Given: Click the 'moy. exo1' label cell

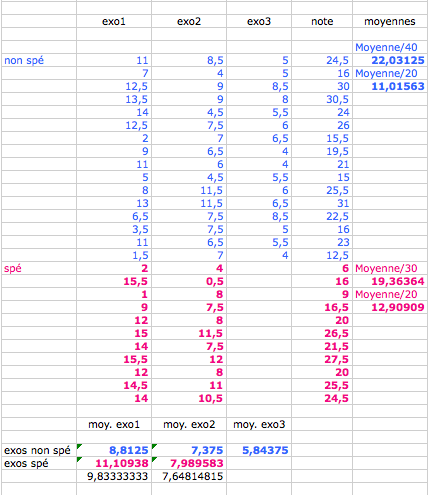Looking at the screenshot, I should [x=114, y=424].
